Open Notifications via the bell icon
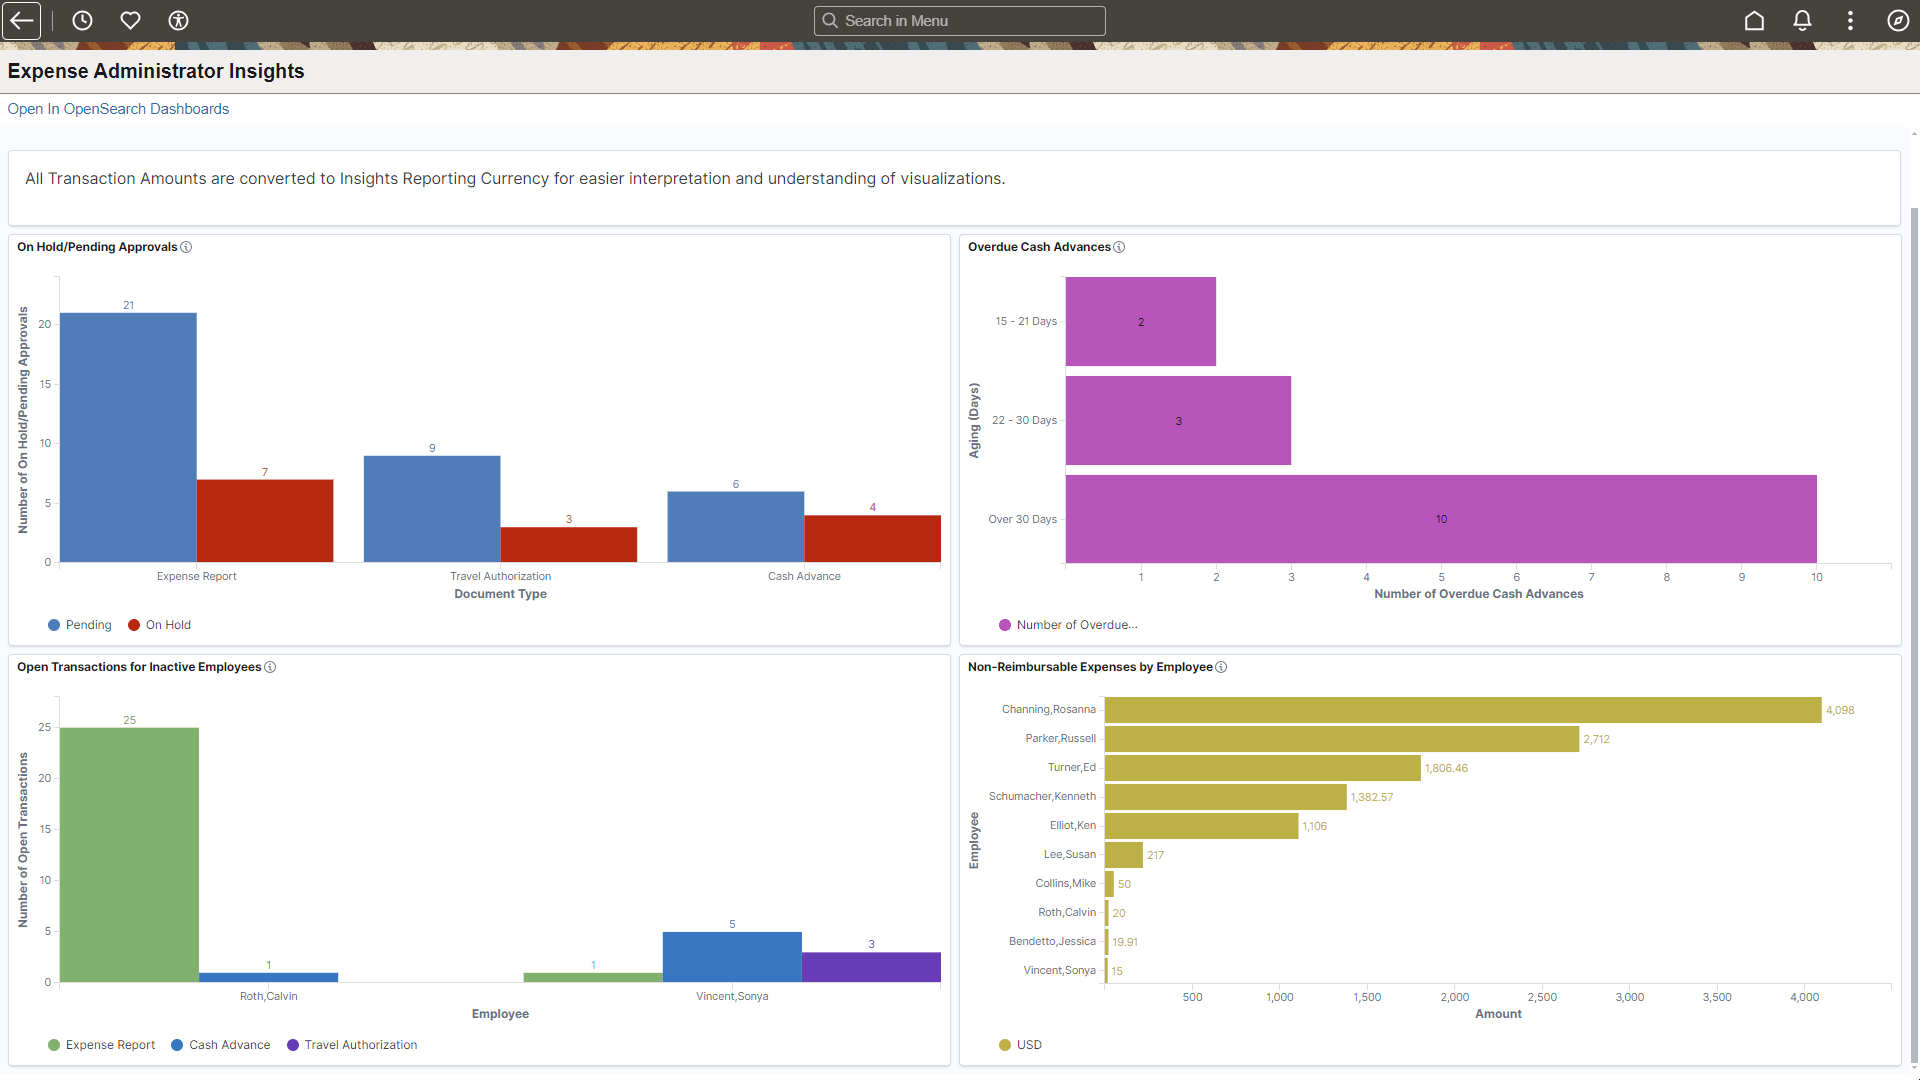1920x1080 pixels. 1802,20
